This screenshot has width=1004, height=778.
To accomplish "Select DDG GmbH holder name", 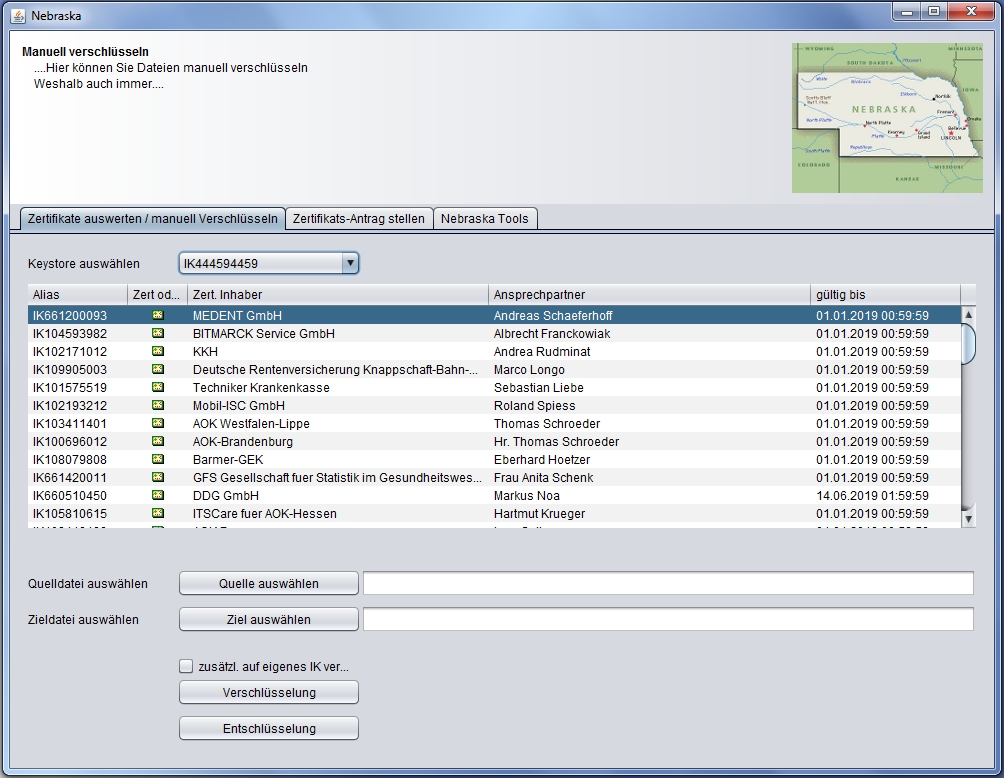I will coord(226,496).
